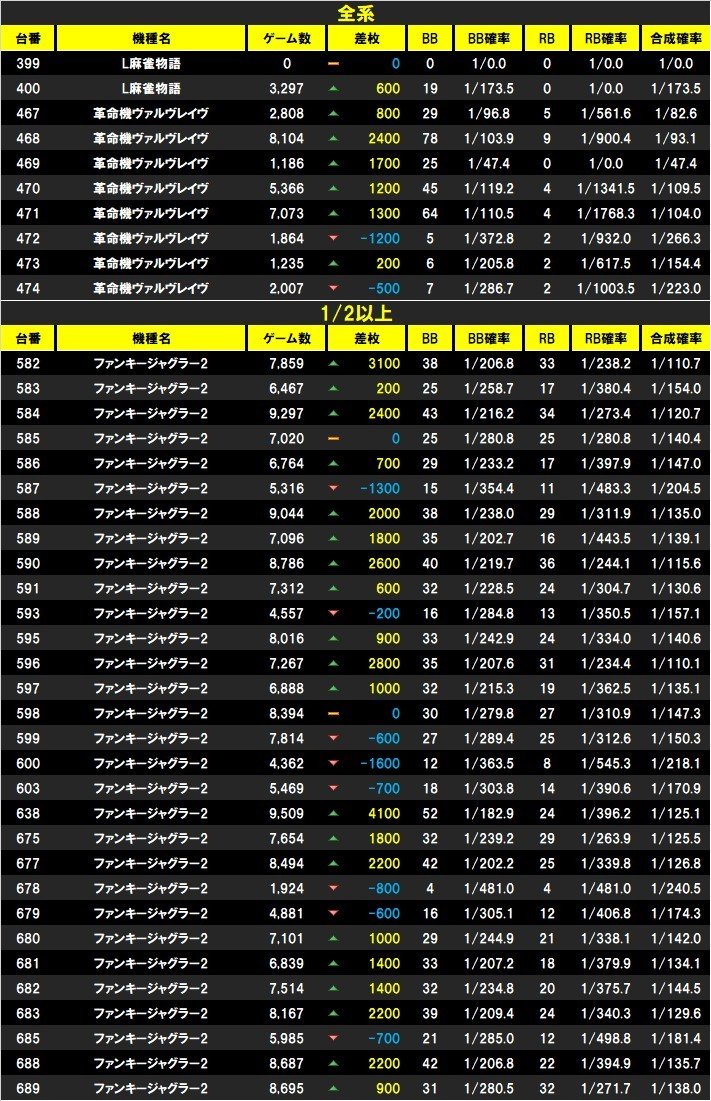711x1101 pixels.
Task: Click the red down arrow in row 587
Action: point(333,489)
